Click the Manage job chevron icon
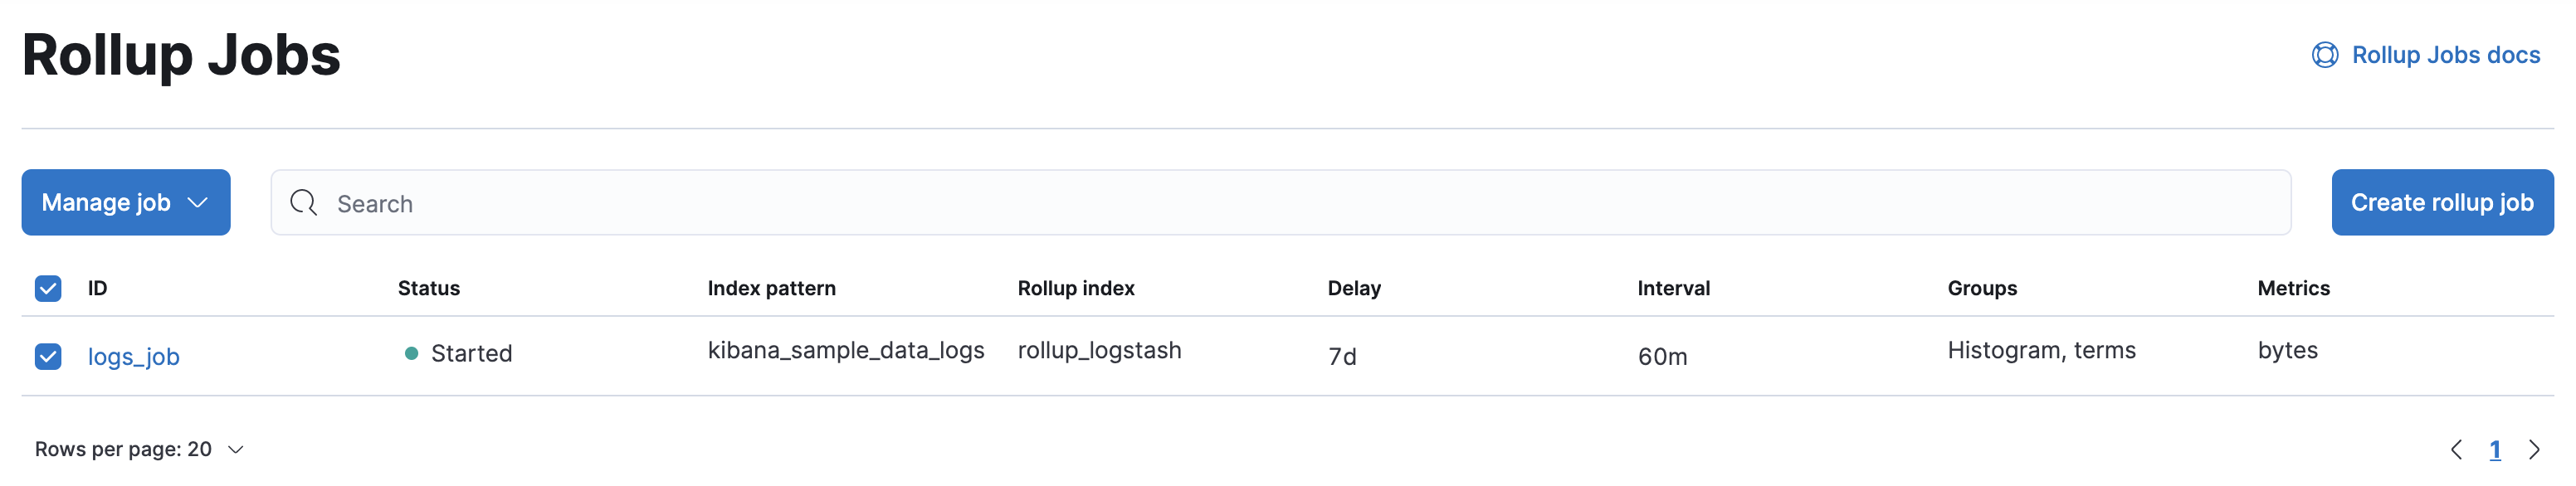2576x486 pixels. [x=196, y=203]
